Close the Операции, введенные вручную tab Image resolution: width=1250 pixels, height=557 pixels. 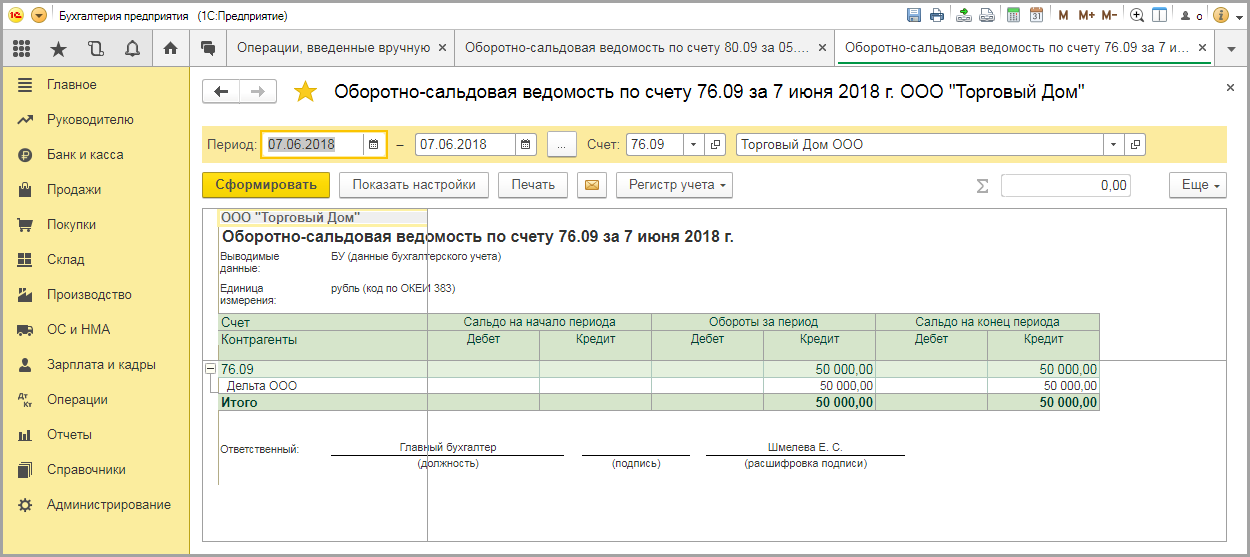442,47
